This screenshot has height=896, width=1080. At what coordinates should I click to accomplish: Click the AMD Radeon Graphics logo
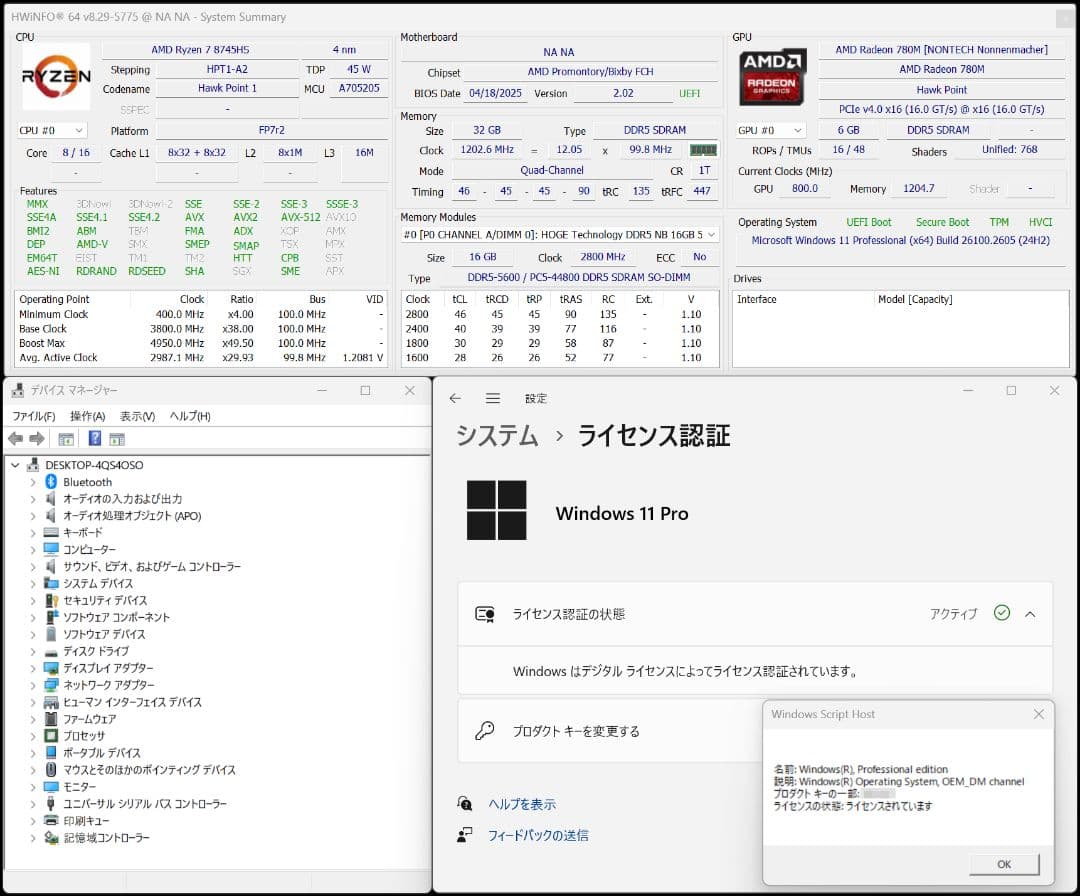[x=772, y=76]
